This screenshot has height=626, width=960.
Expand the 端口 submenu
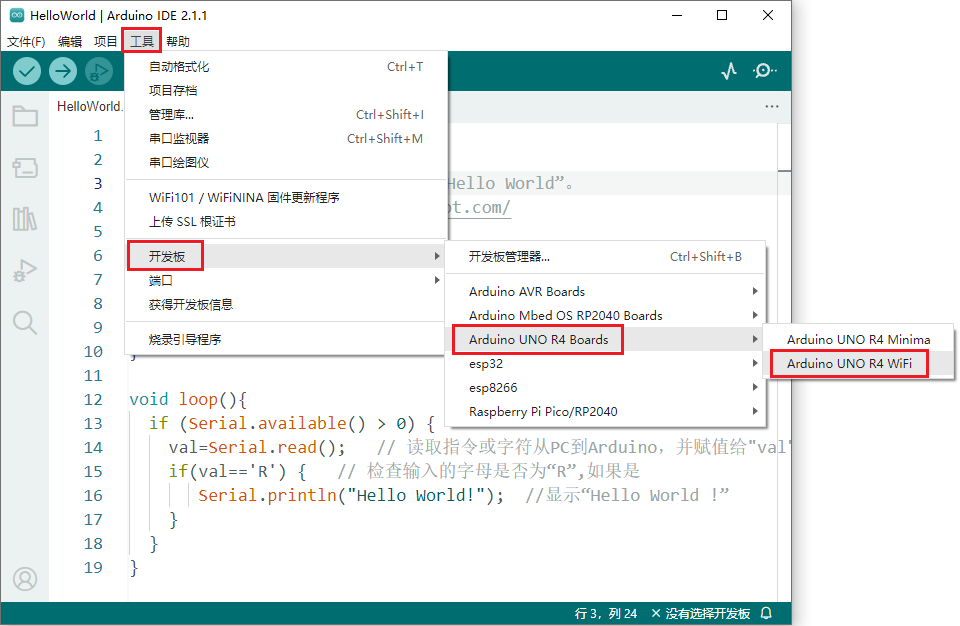pyautogui.click(x=286, y=281)
